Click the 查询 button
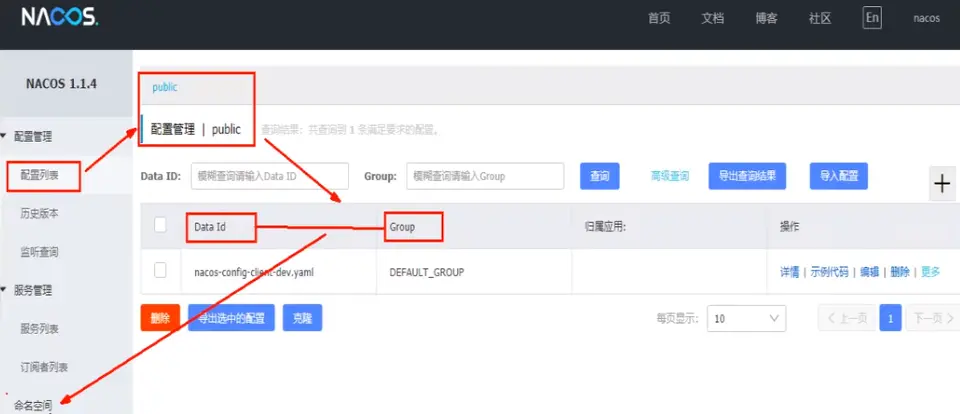Viewport: 960px width, 414px height. tap(600, 176)
